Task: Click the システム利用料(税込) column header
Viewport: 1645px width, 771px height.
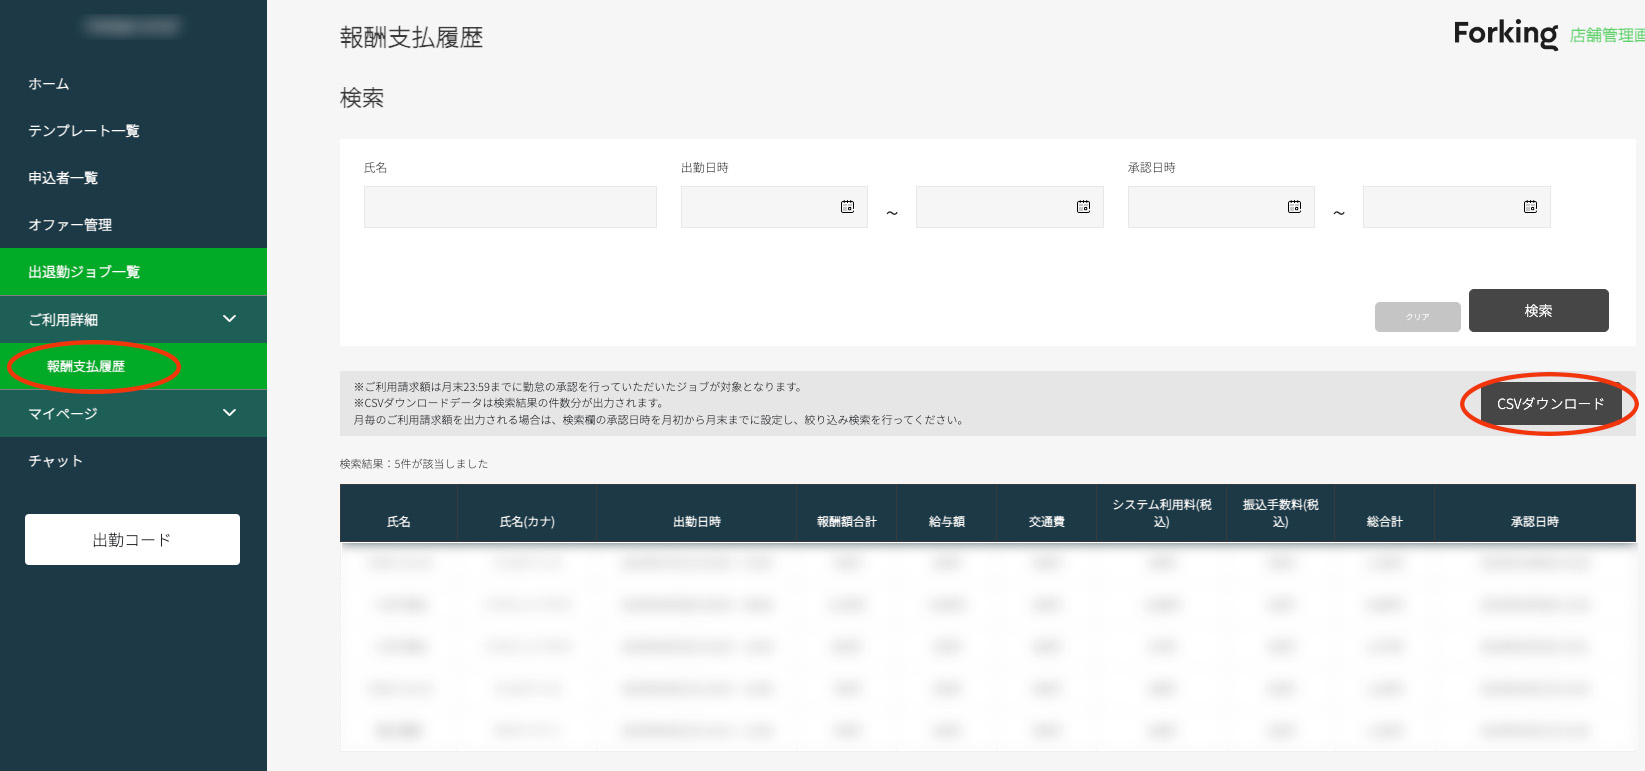Action: click(1162, 513)
